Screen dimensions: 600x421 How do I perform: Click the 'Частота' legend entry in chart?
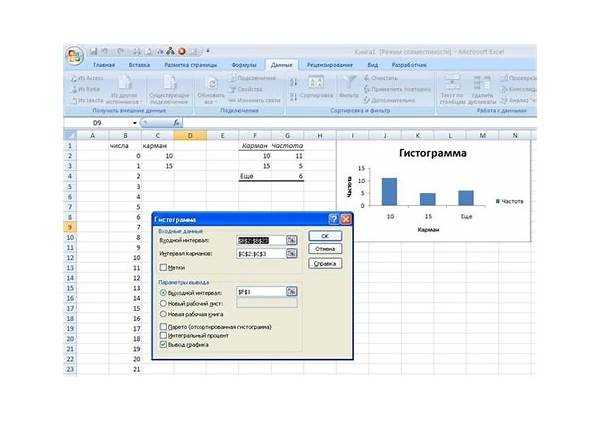pos(509,201)
